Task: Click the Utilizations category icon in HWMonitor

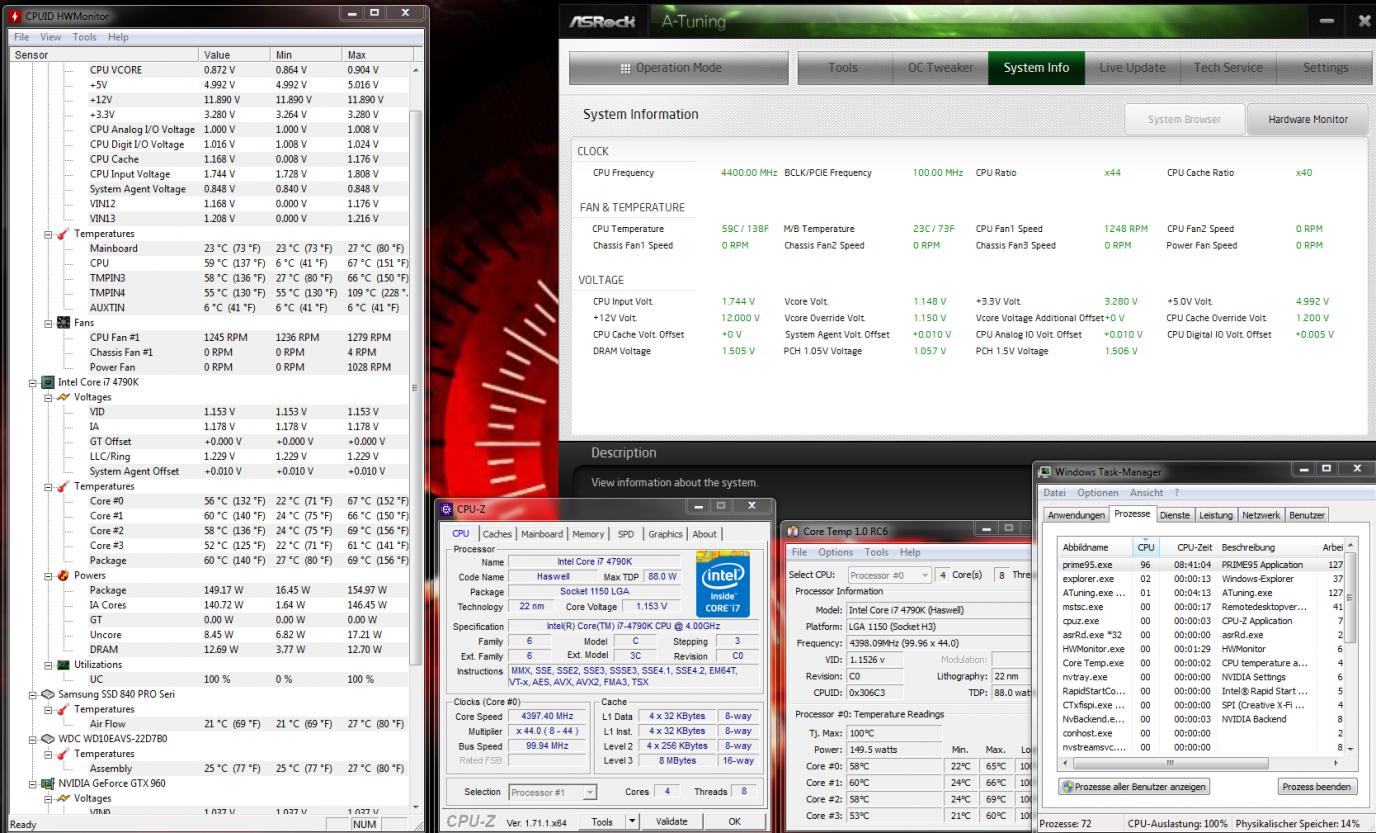Action: click(64, 664)
